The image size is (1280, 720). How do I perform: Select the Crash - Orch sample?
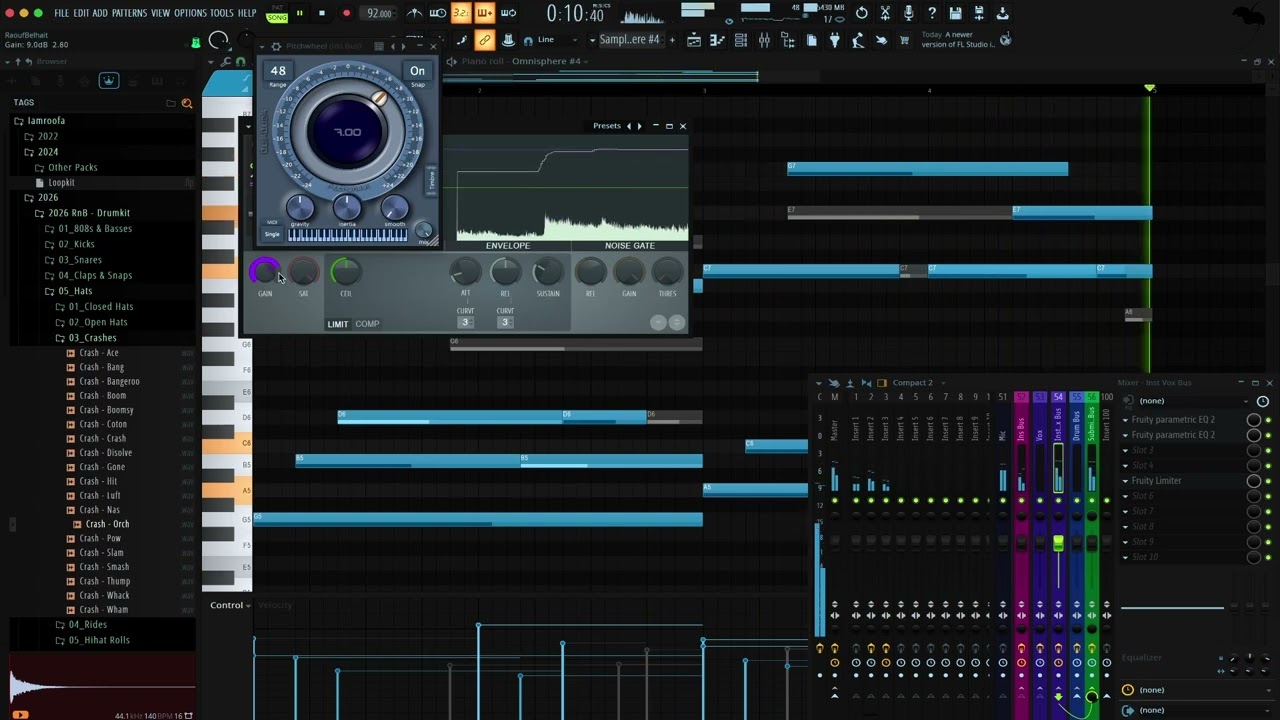pyautogui.click(x=107, y=524)
